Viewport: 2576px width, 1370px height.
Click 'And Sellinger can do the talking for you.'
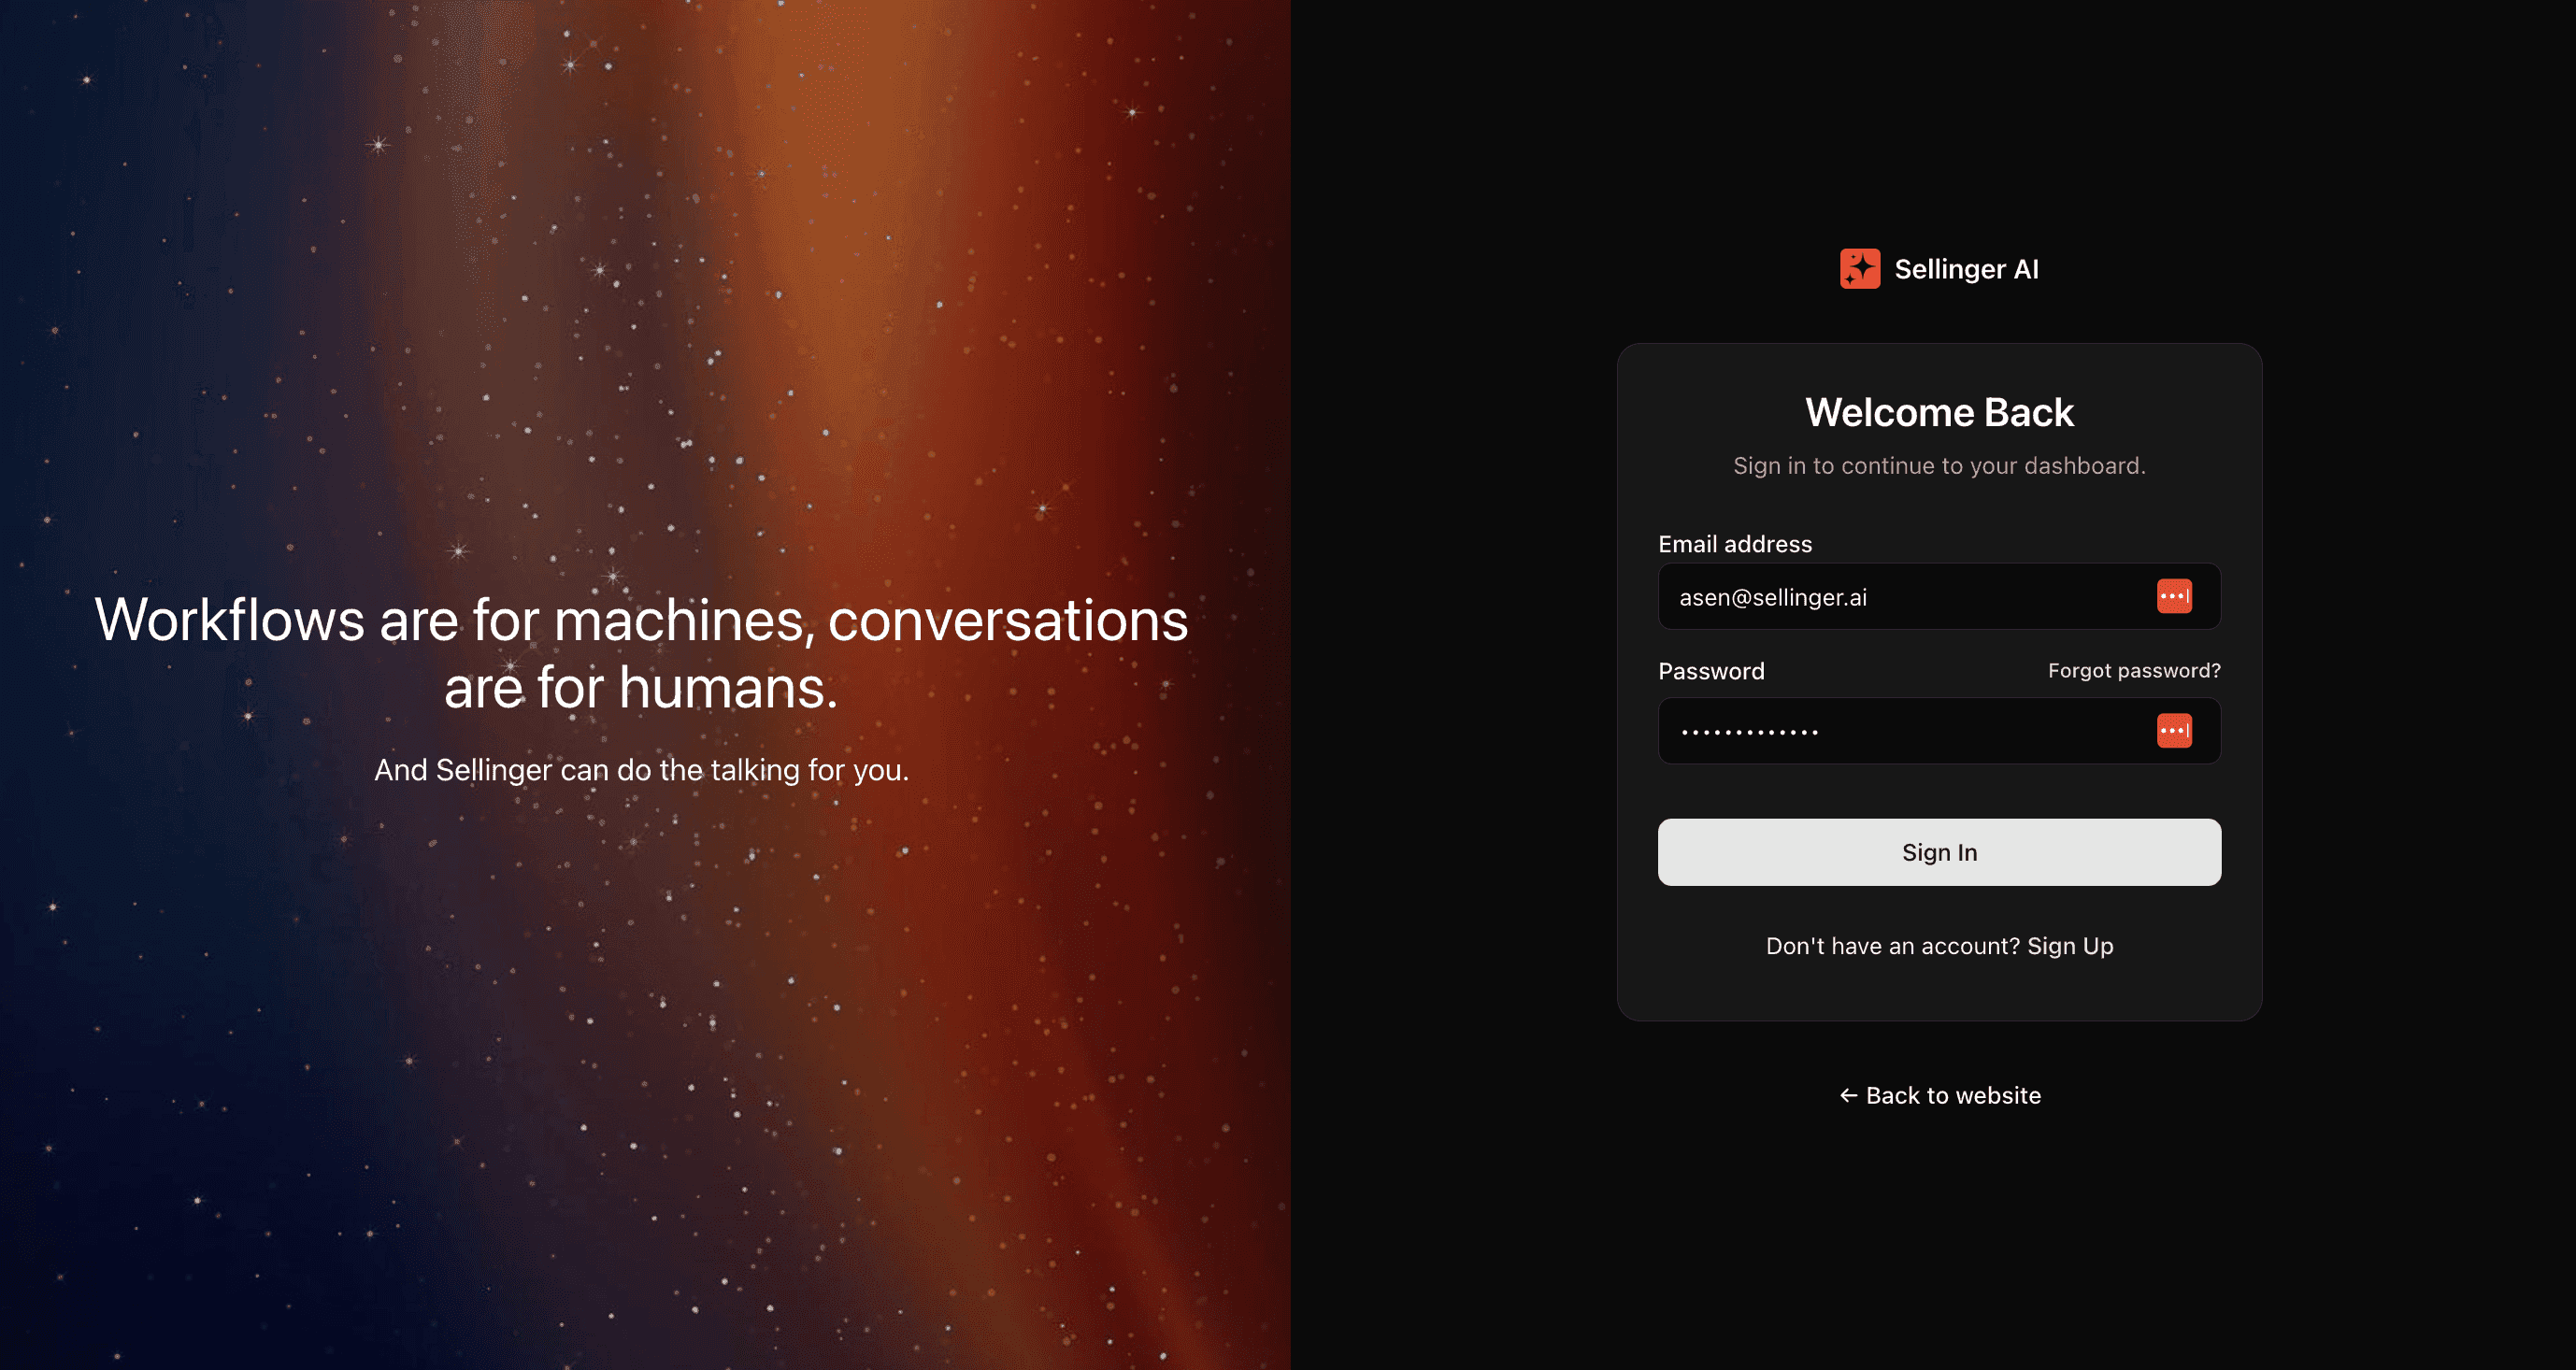point(641,770)
